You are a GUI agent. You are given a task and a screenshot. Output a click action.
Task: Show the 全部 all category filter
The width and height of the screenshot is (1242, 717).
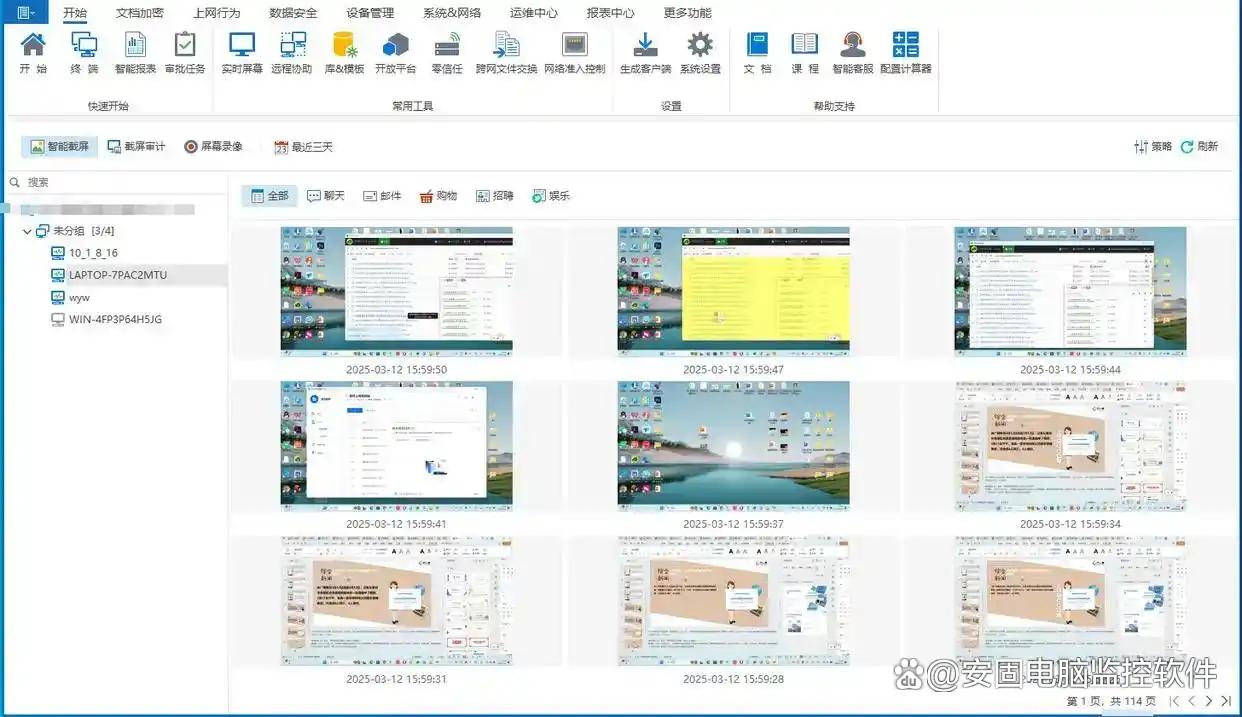[x=269, y=196]
